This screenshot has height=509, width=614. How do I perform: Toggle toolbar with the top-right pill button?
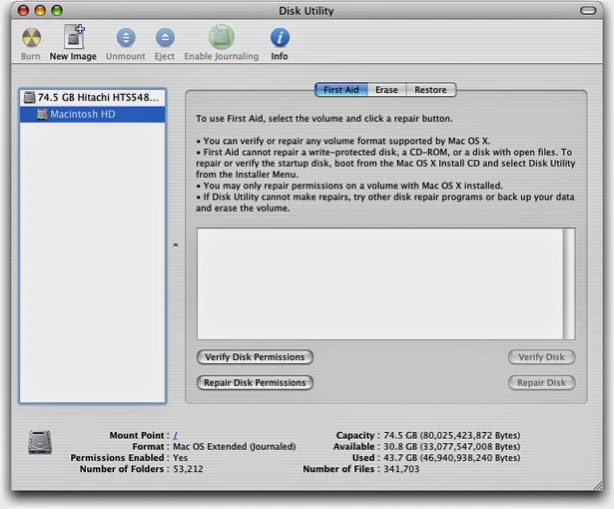[588, 11]
